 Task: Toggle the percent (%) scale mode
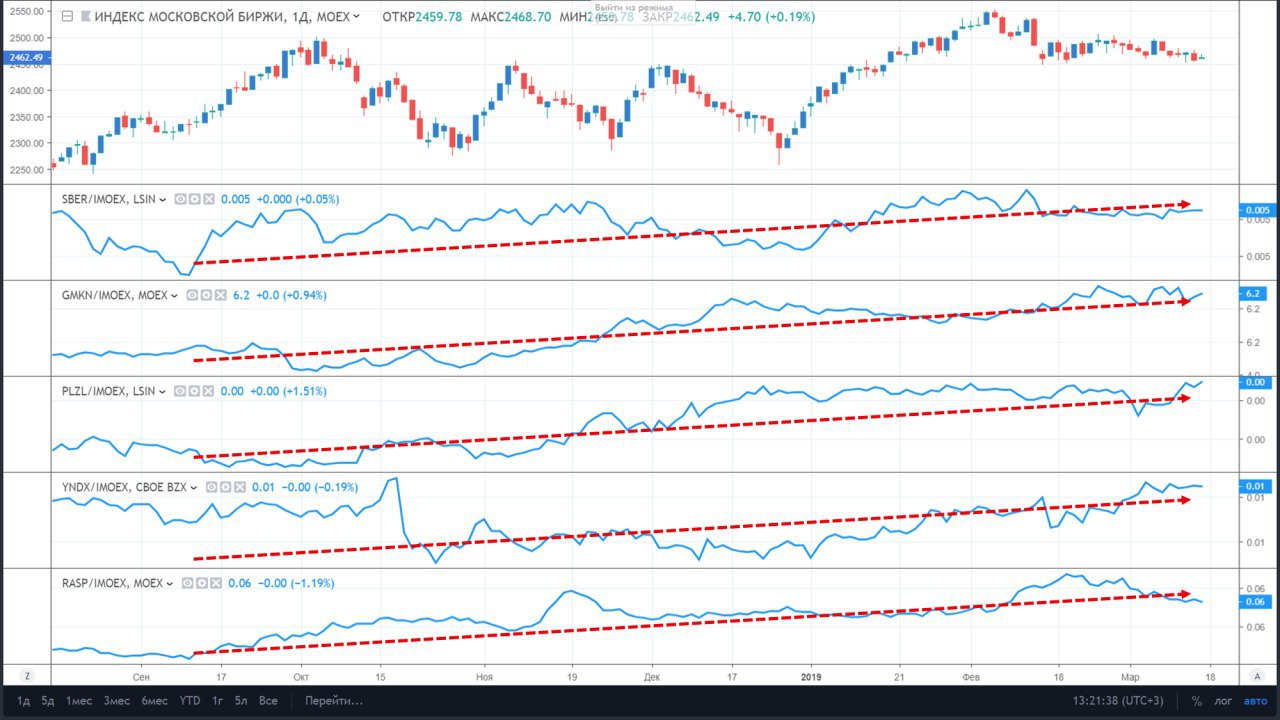(1196, 702)
